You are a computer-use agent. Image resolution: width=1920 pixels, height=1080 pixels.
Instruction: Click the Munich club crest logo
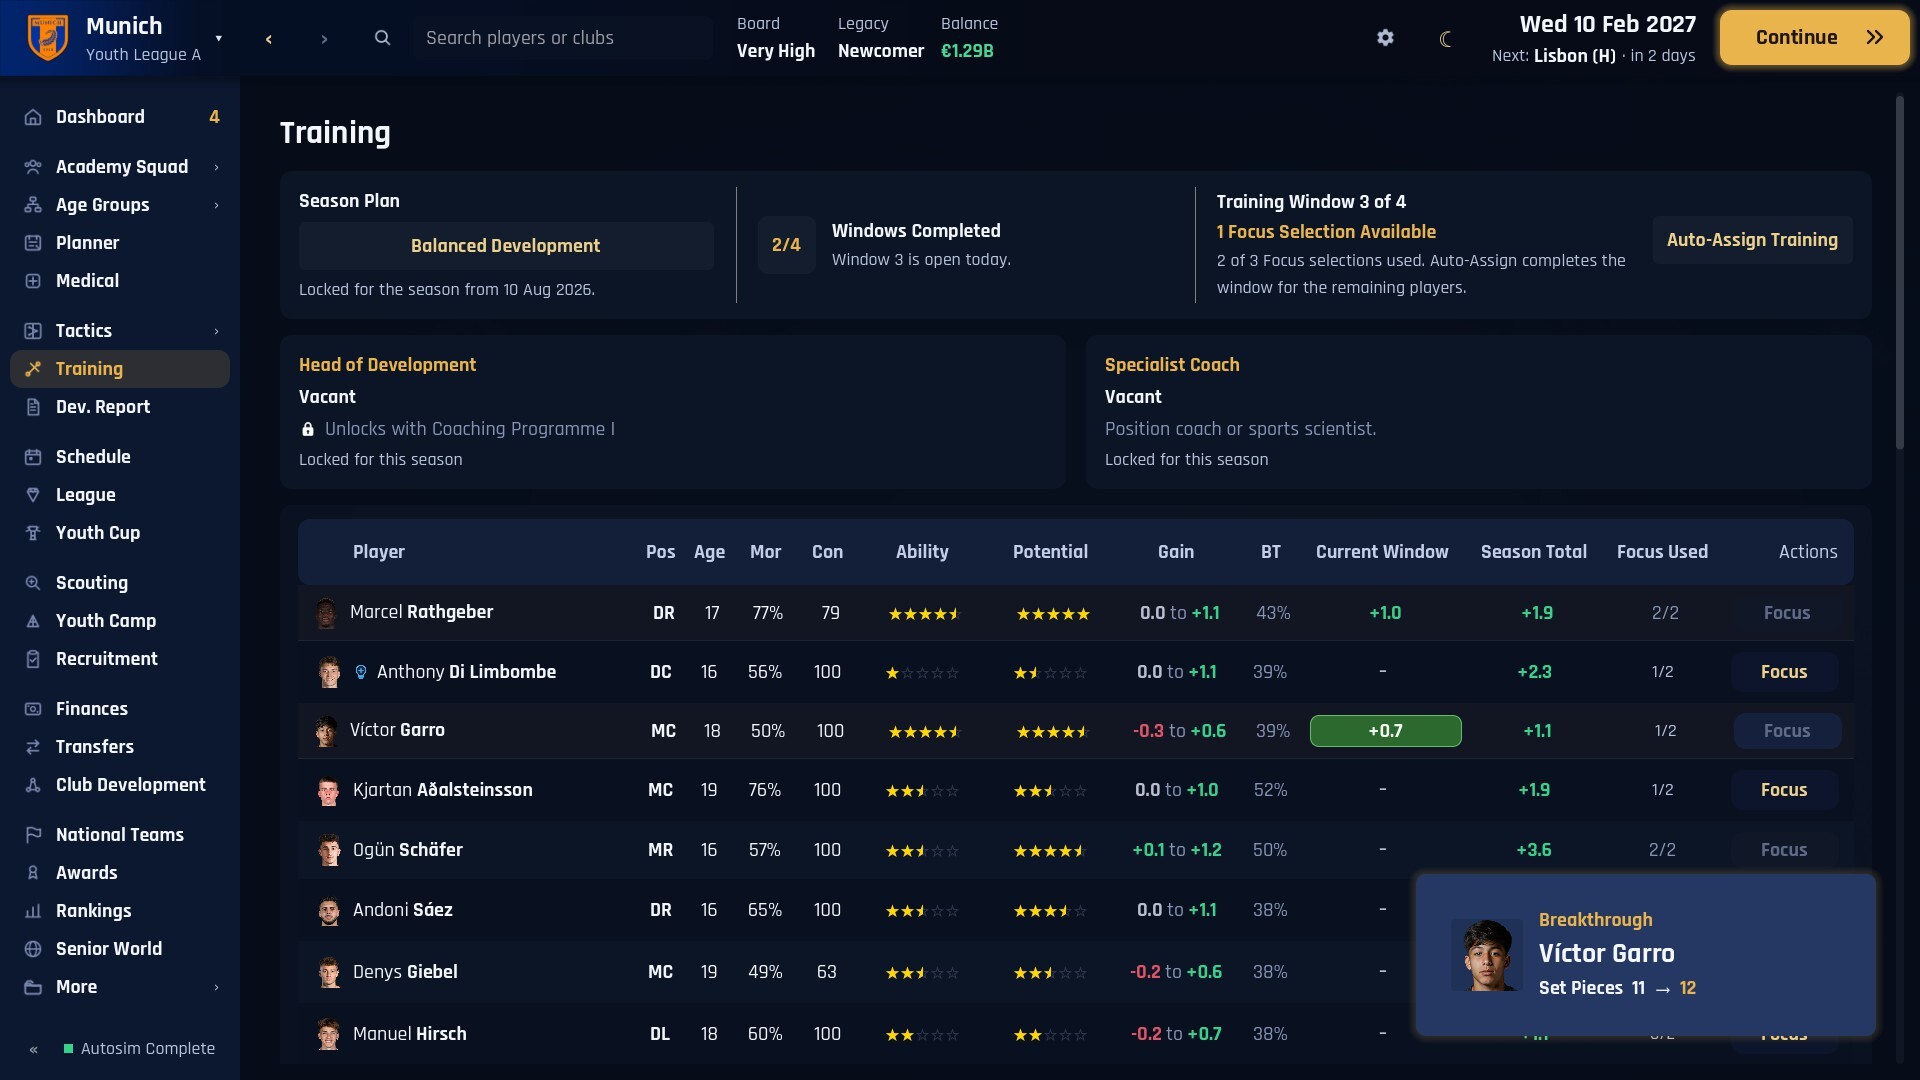47,38
